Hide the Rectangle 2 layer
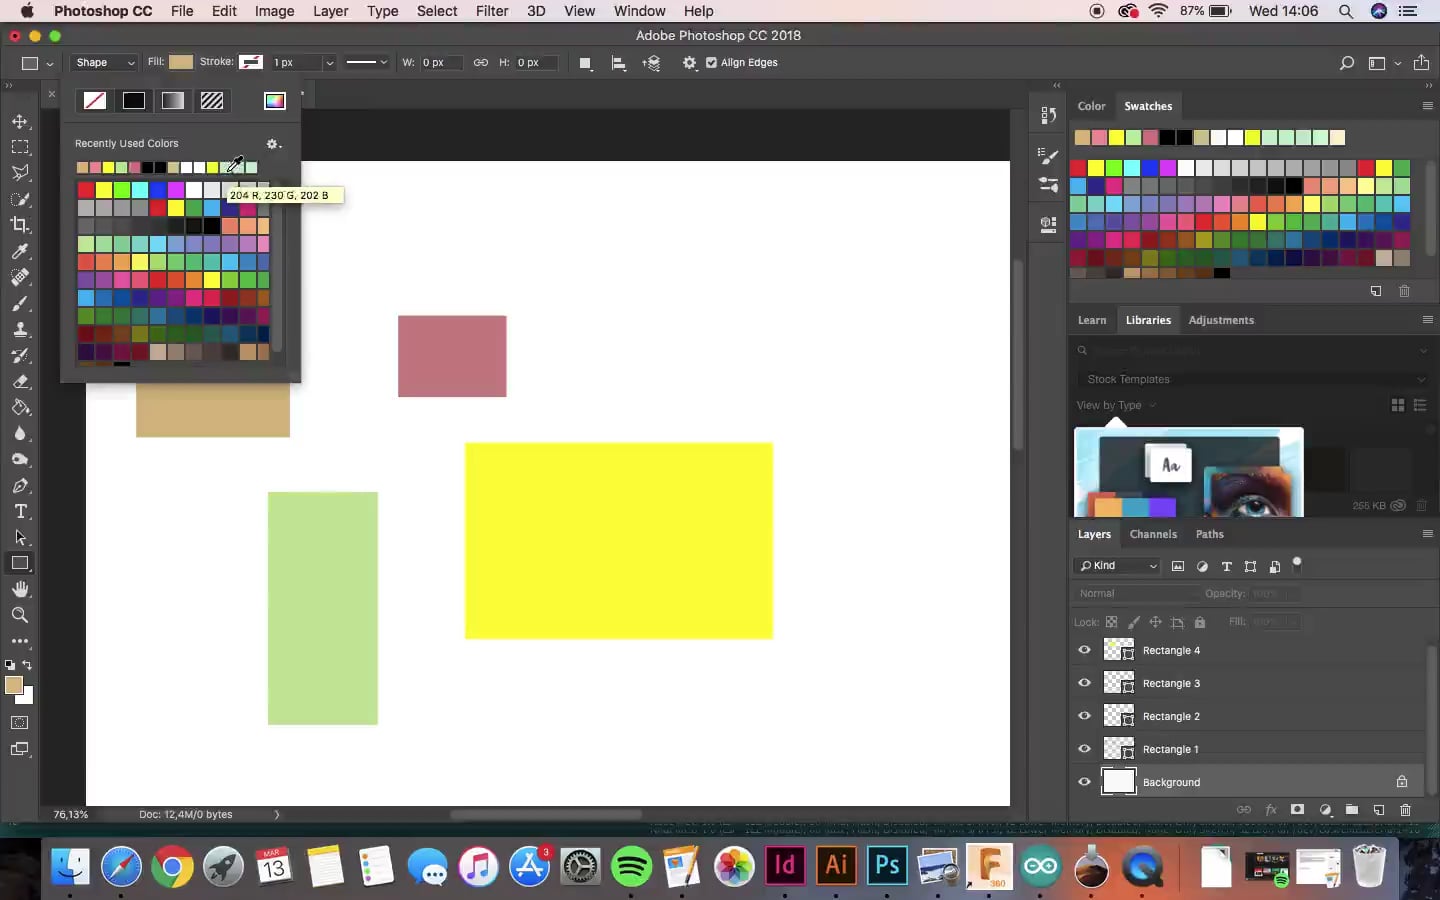 1084,716
